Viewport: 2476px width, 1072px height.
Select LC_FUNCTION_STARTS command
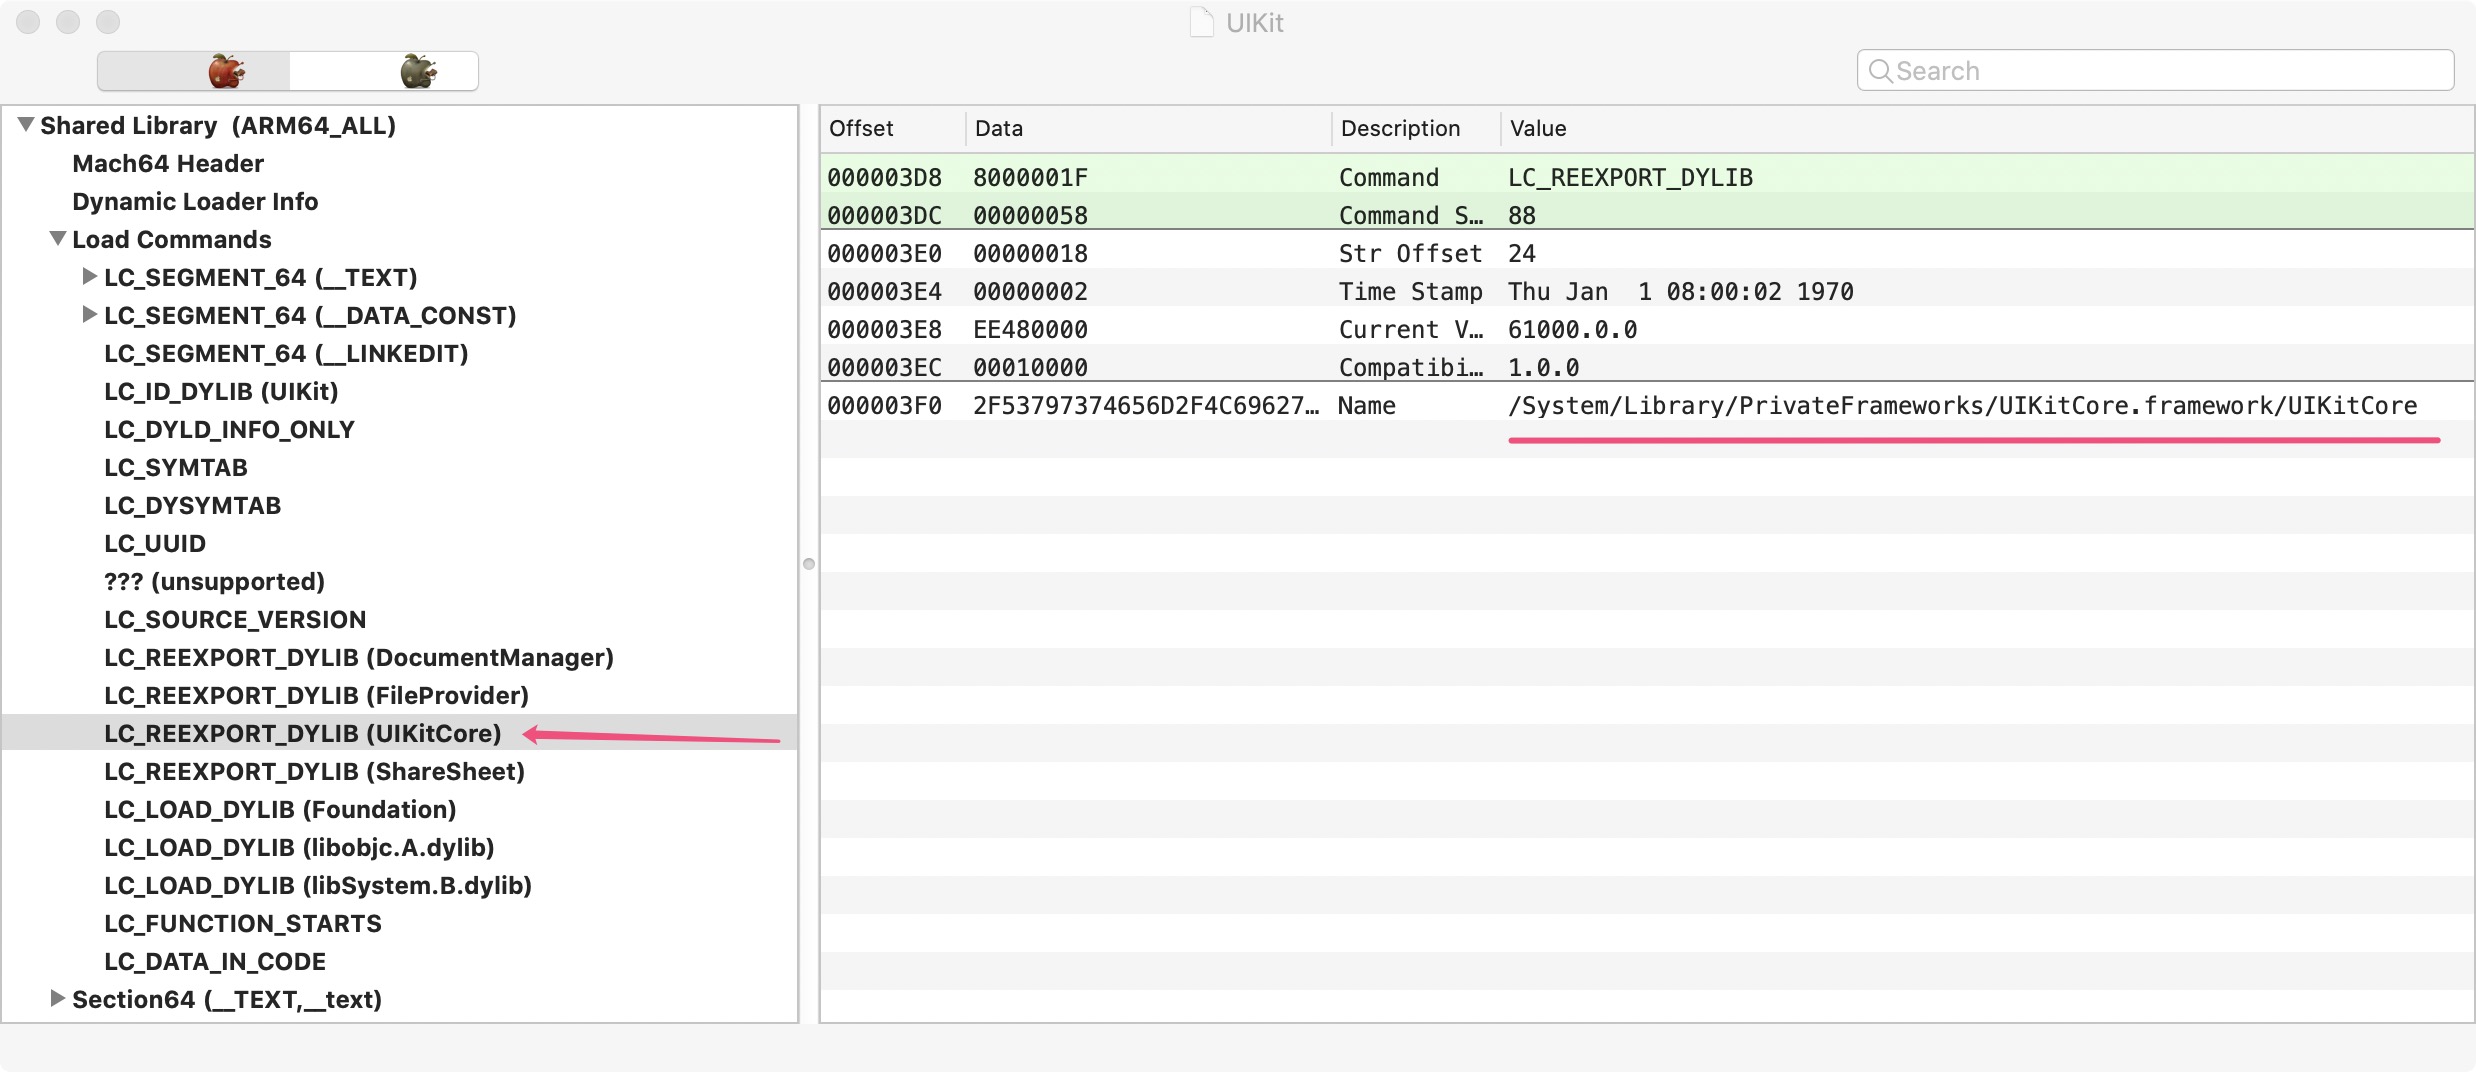[x=243, y=923]
